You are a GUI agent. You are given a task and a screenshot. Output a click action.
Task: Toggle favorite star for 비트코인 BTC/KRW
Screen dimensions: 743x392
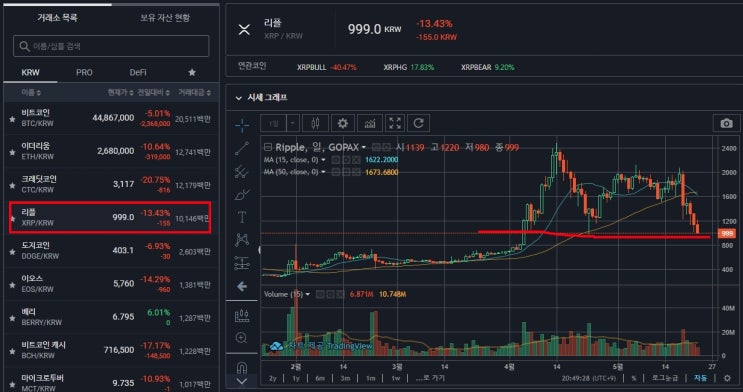(x=12, y=119)
